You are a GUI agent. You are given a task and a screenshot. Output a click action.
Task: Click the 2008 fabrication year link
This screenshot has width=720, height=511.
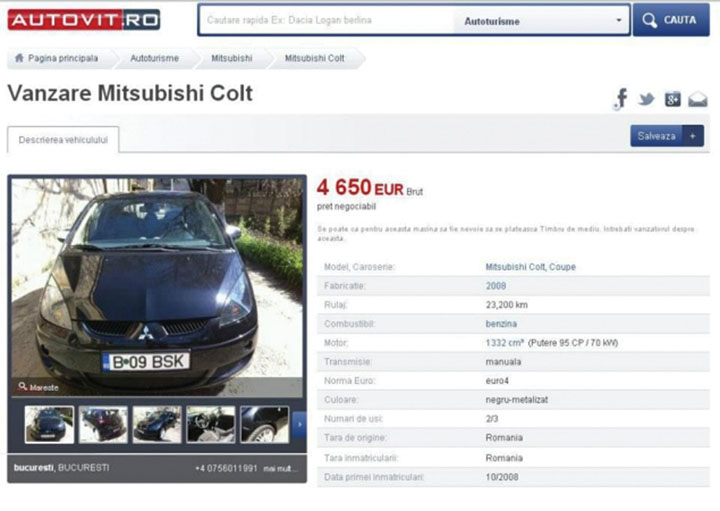tap(495, 286)
